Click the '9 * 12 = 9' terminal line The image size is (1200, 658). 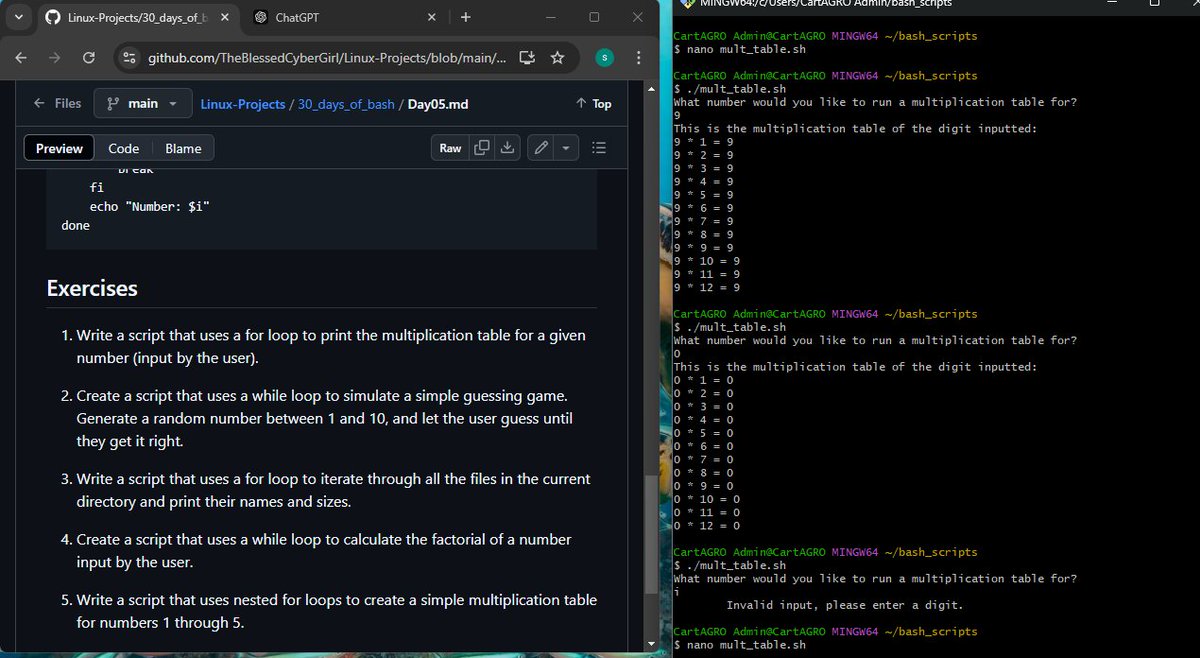pos(707,287)
